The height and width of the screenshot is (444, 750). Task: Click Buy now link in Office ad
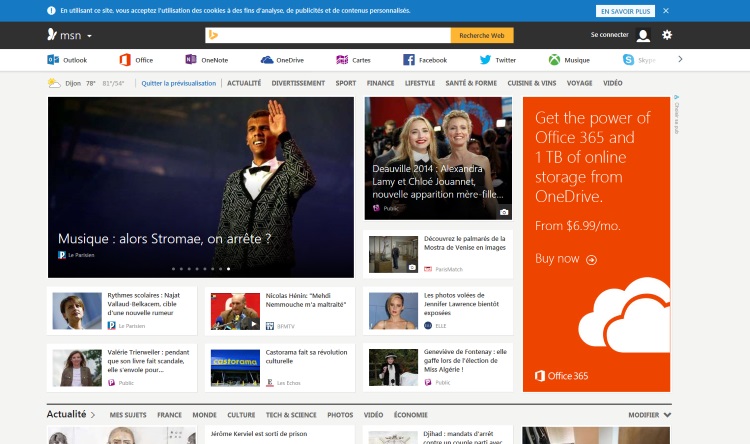tap(557, 259)
